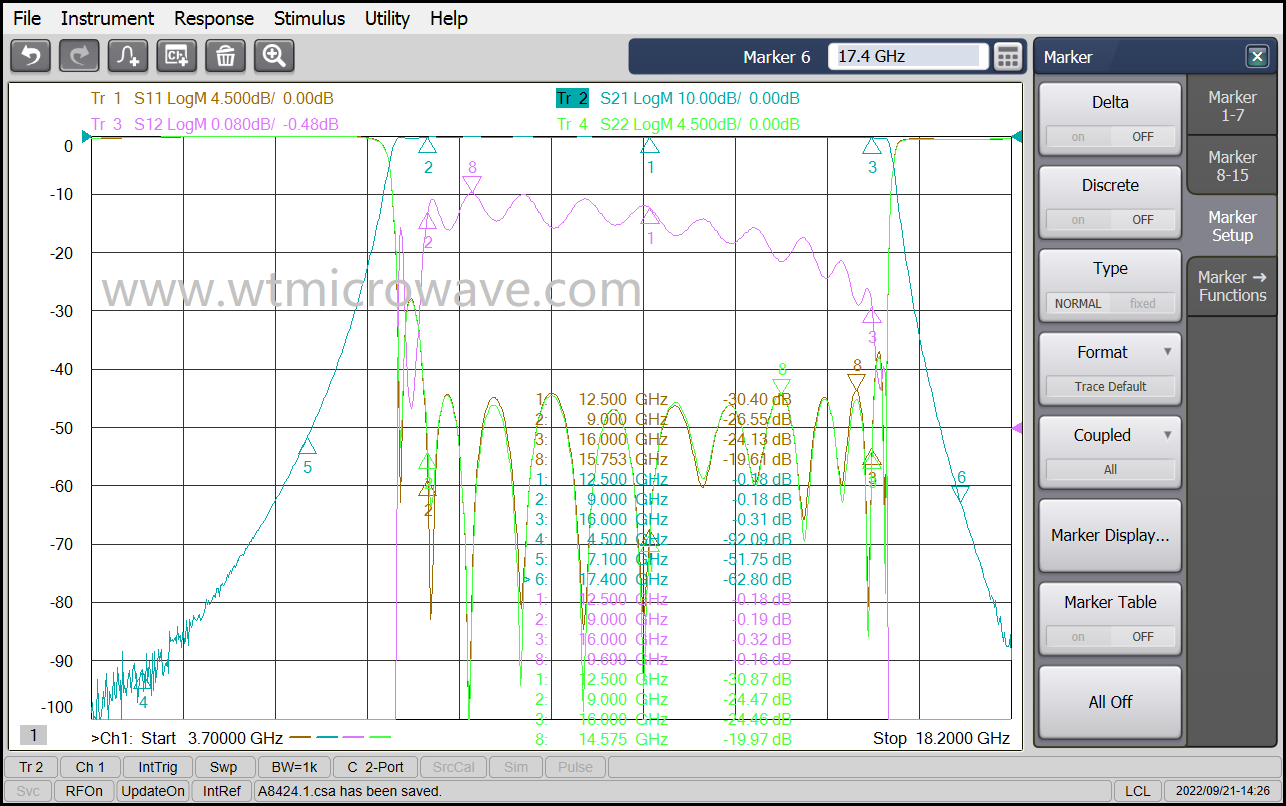
Task: Open the keypad icon beside the marker field
Action: tap(1008, 56)
